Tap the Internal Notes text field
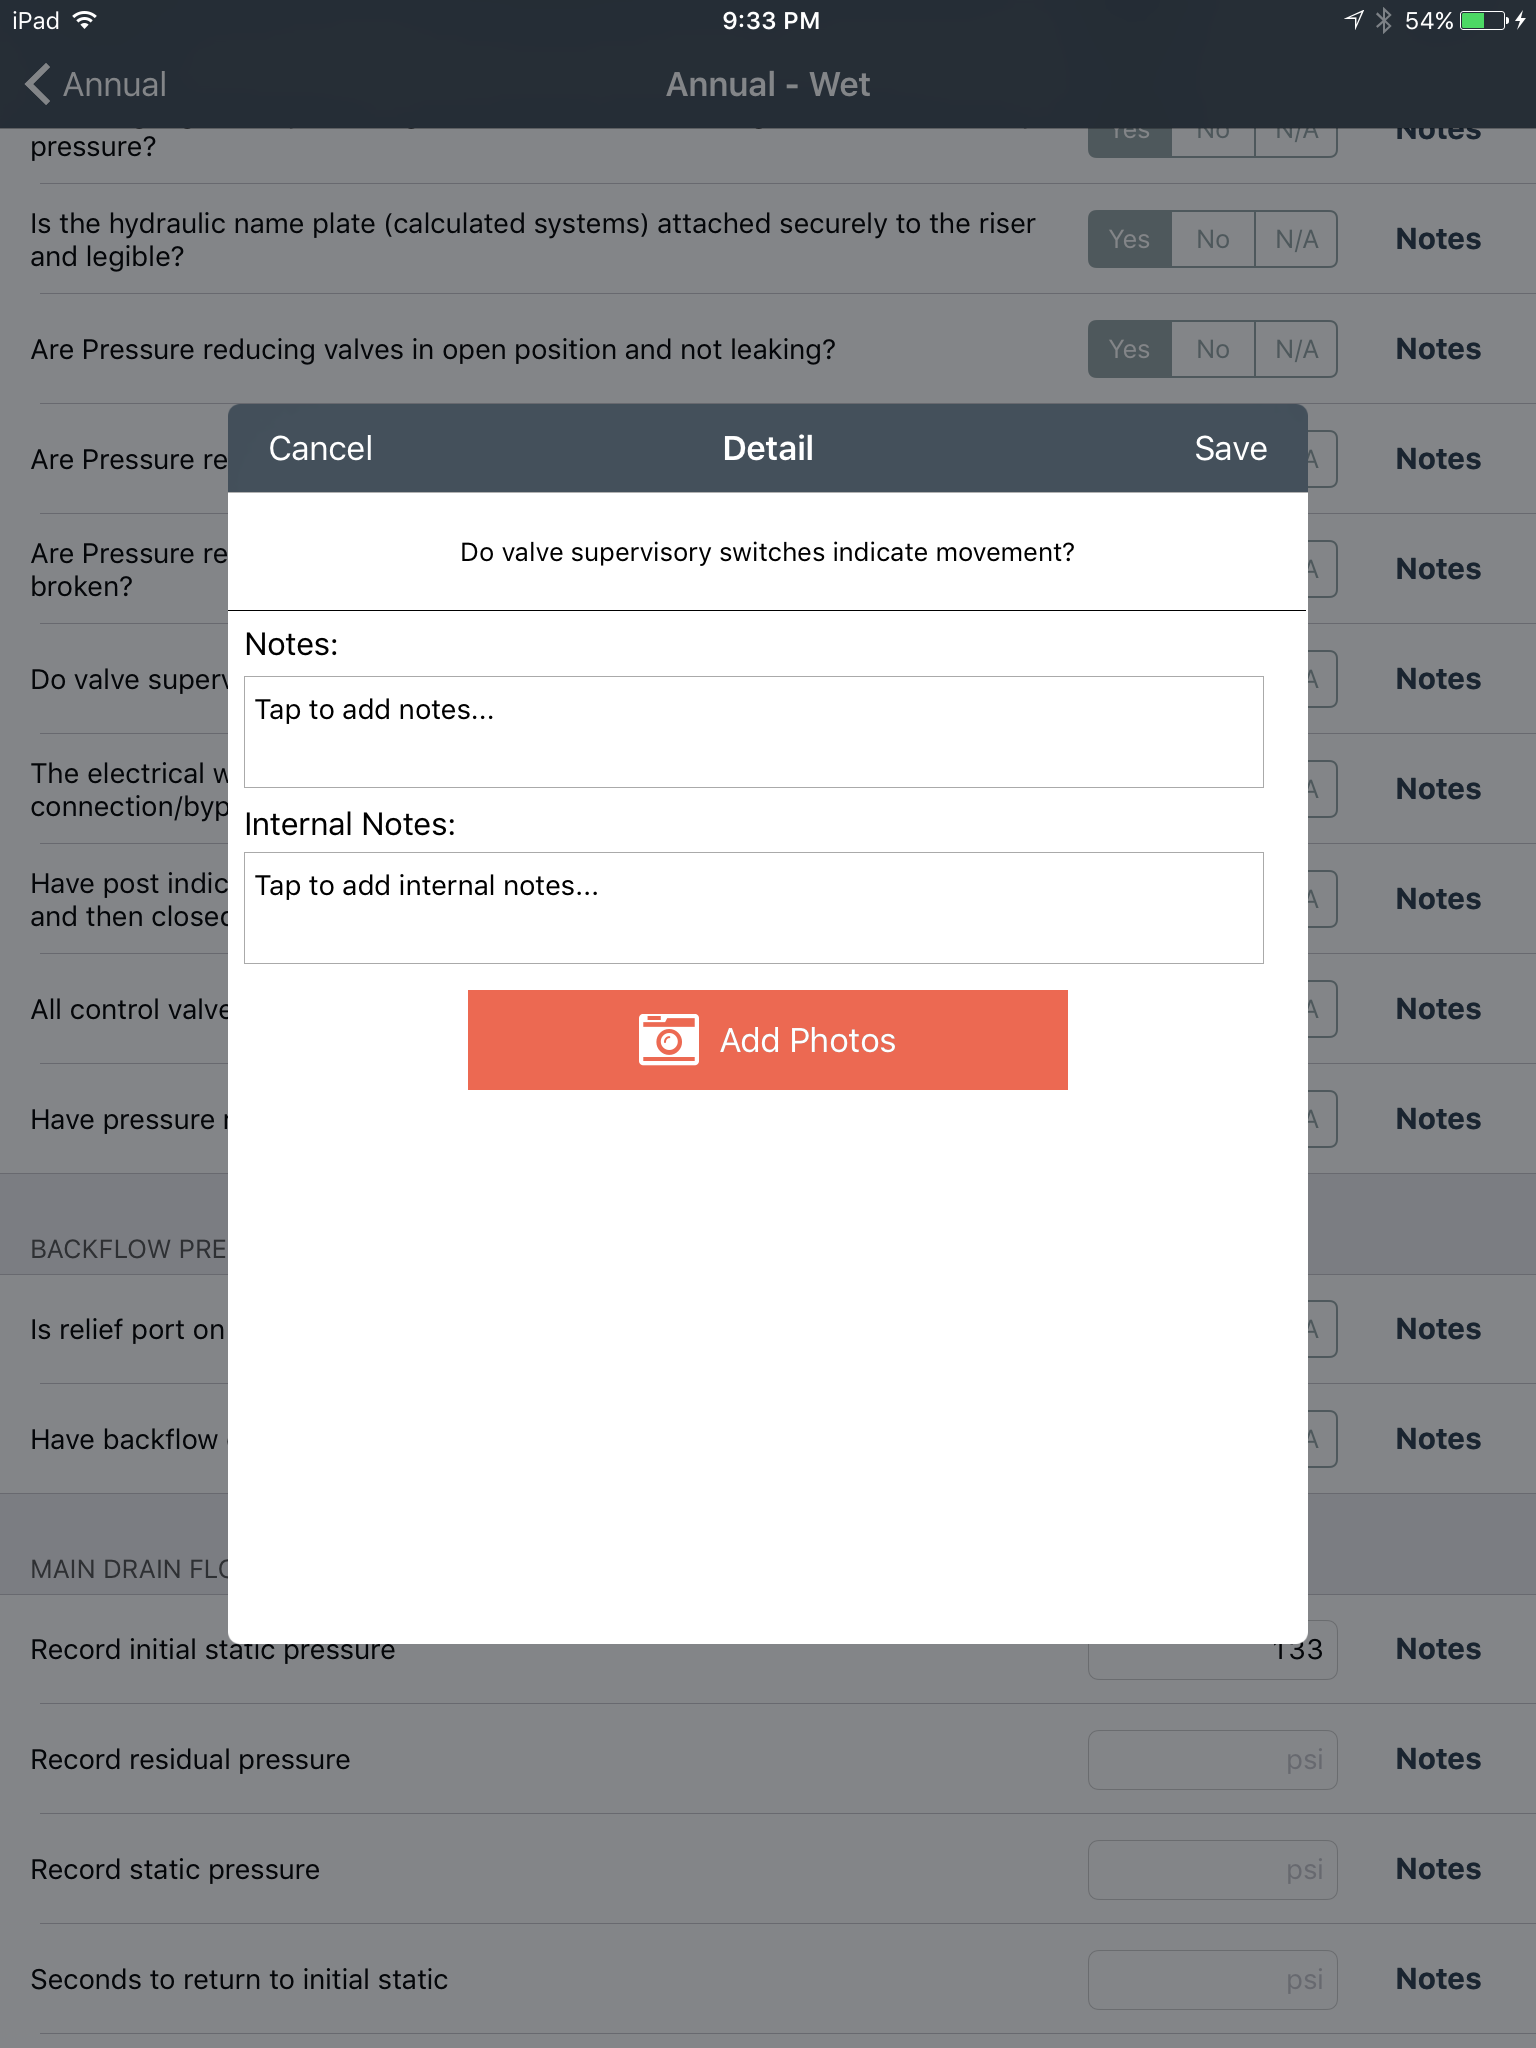 (754, 908)
